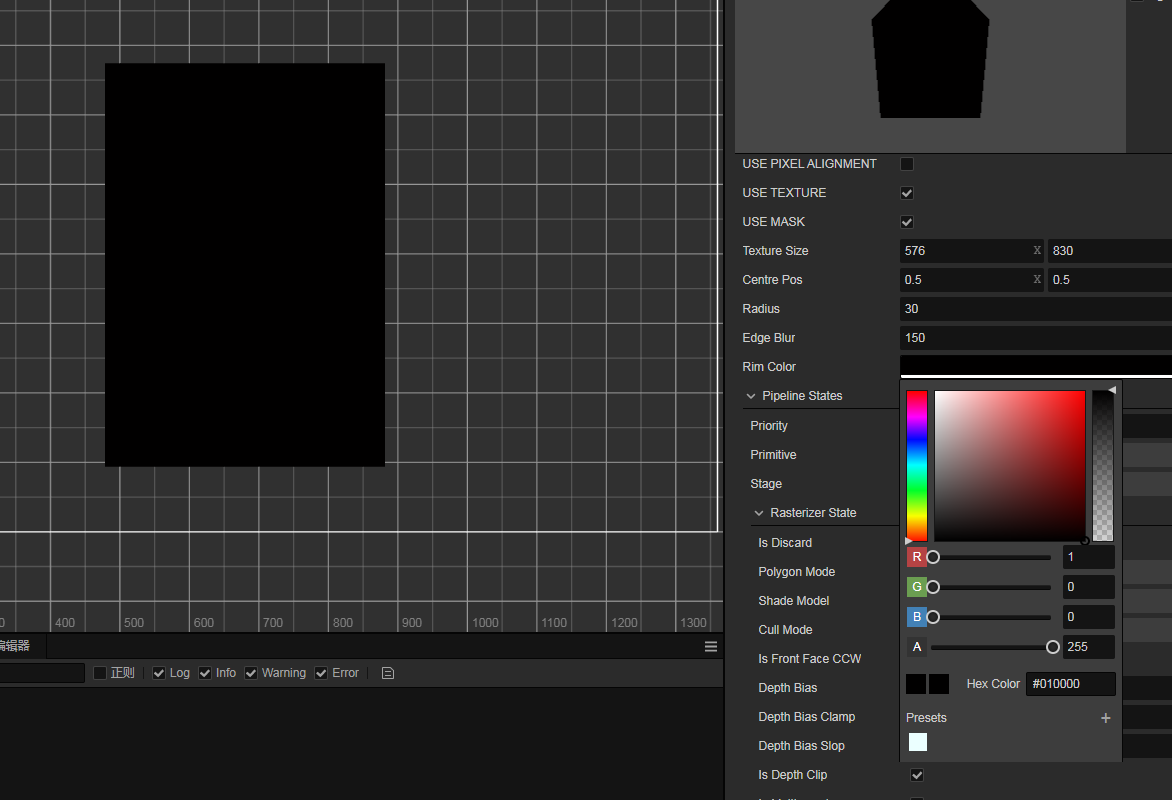
Task: Click the Cull Mode property label
Action: point(785,630)
